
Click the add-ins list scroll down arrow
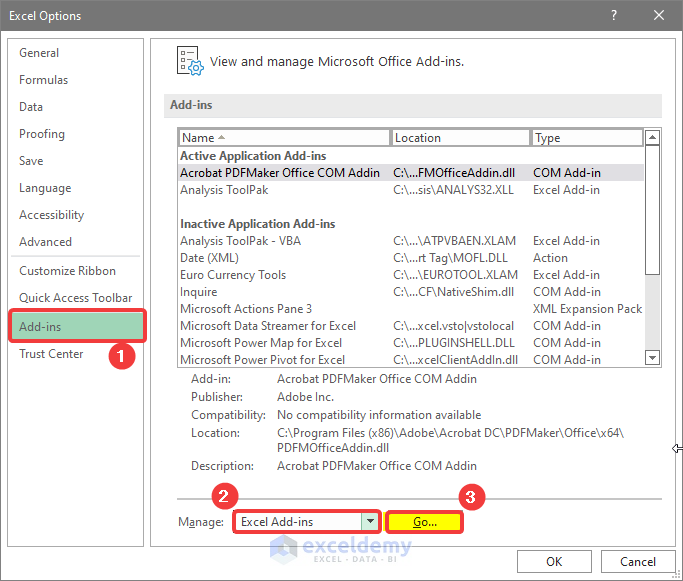click(x=652, y=358)
